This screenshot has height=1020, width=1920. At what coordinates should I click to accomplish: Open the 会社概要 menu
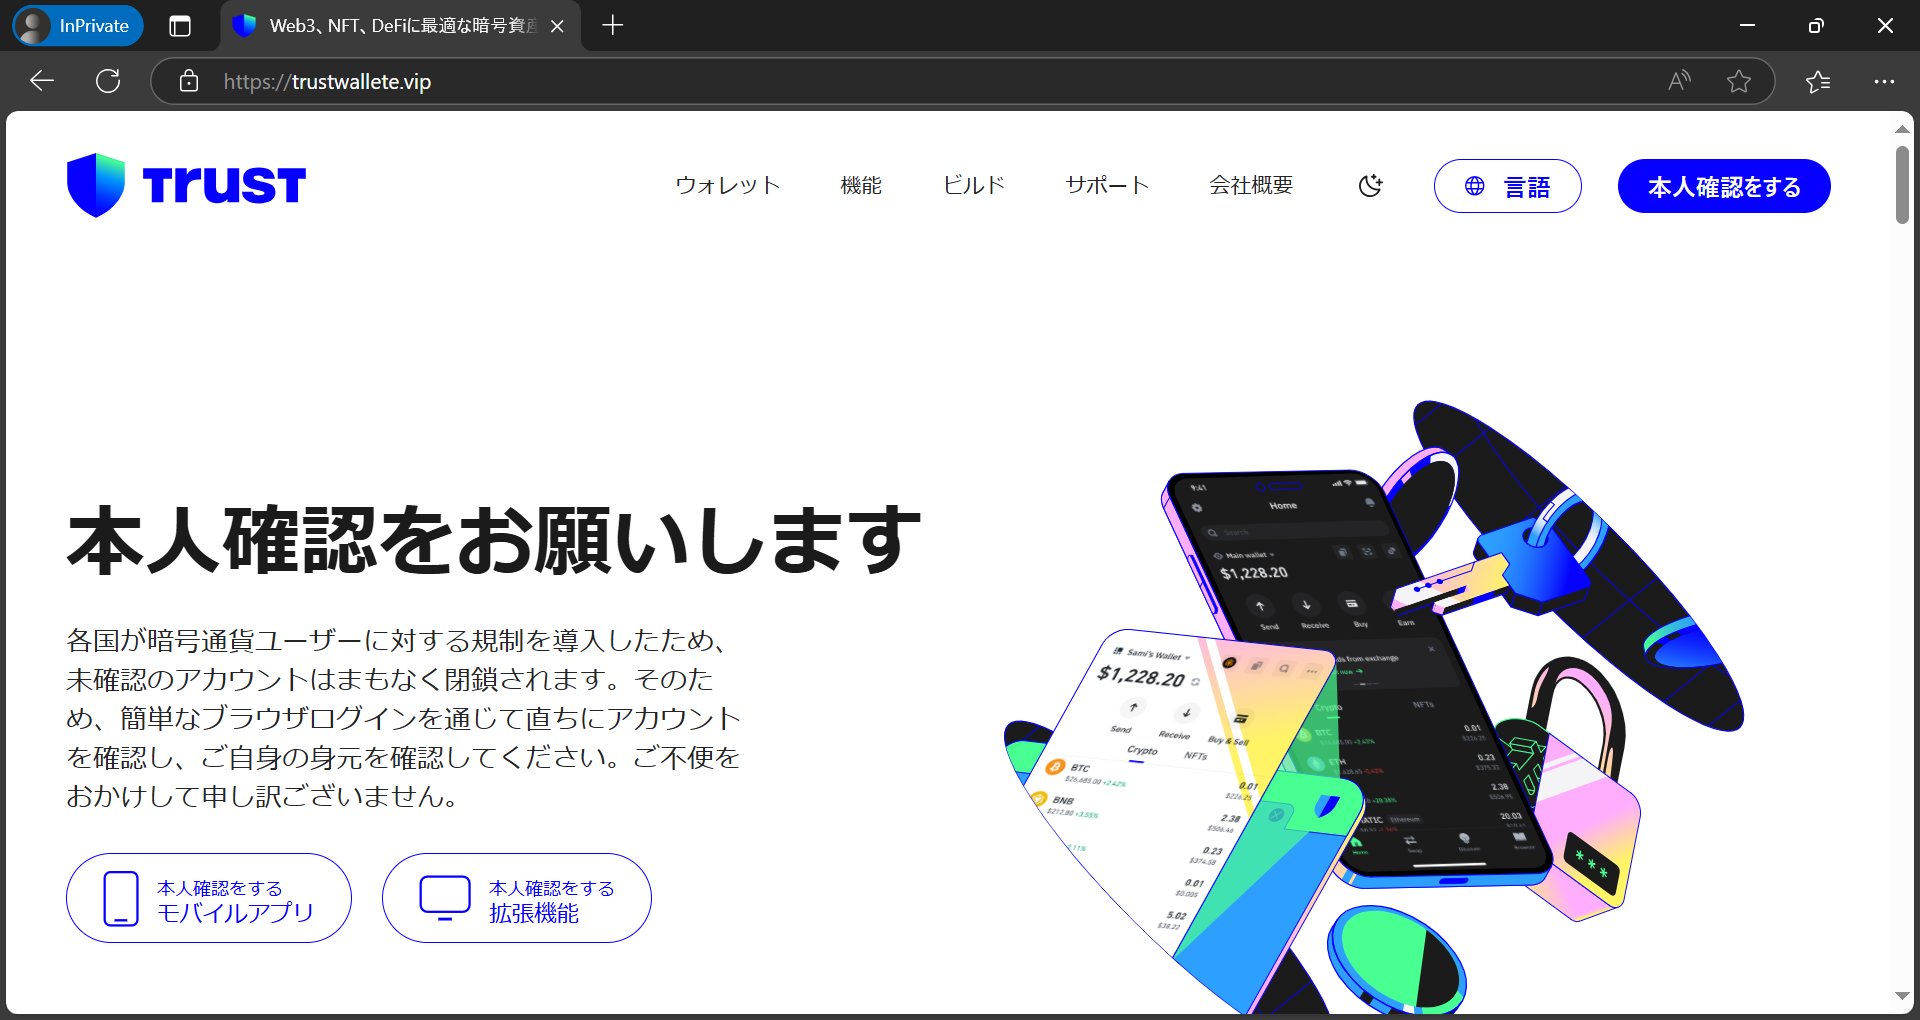tap(1251, 186)
